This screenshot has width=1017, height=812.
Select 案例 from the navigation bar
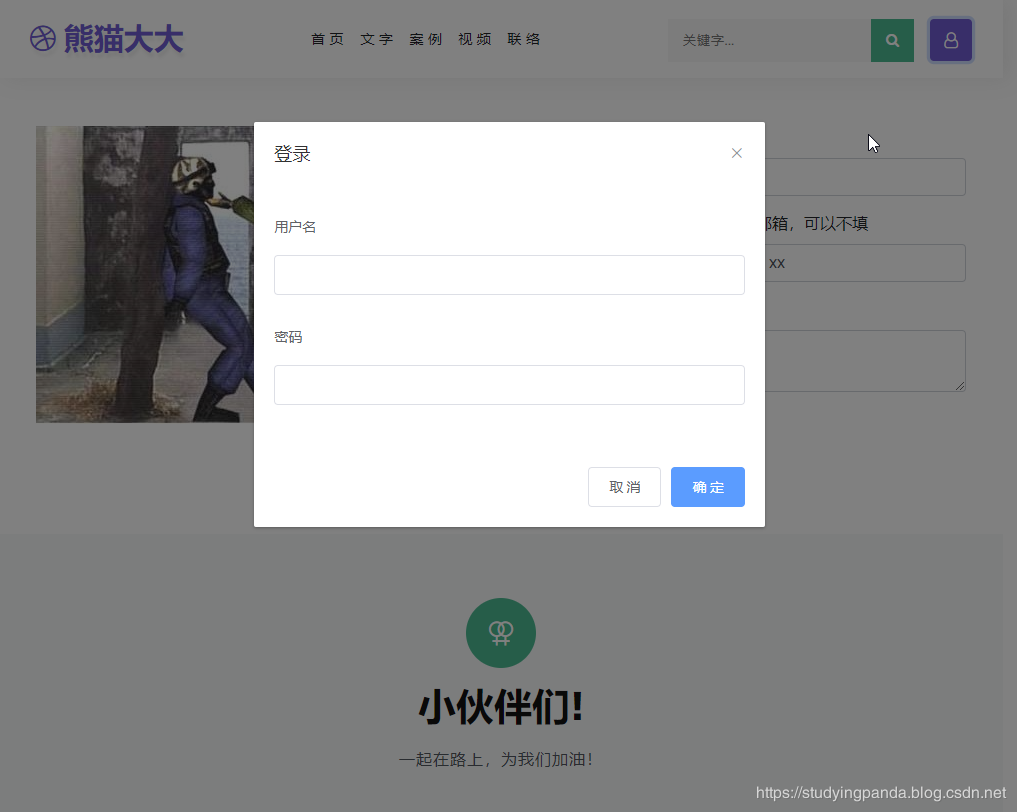tap(425, 39)
